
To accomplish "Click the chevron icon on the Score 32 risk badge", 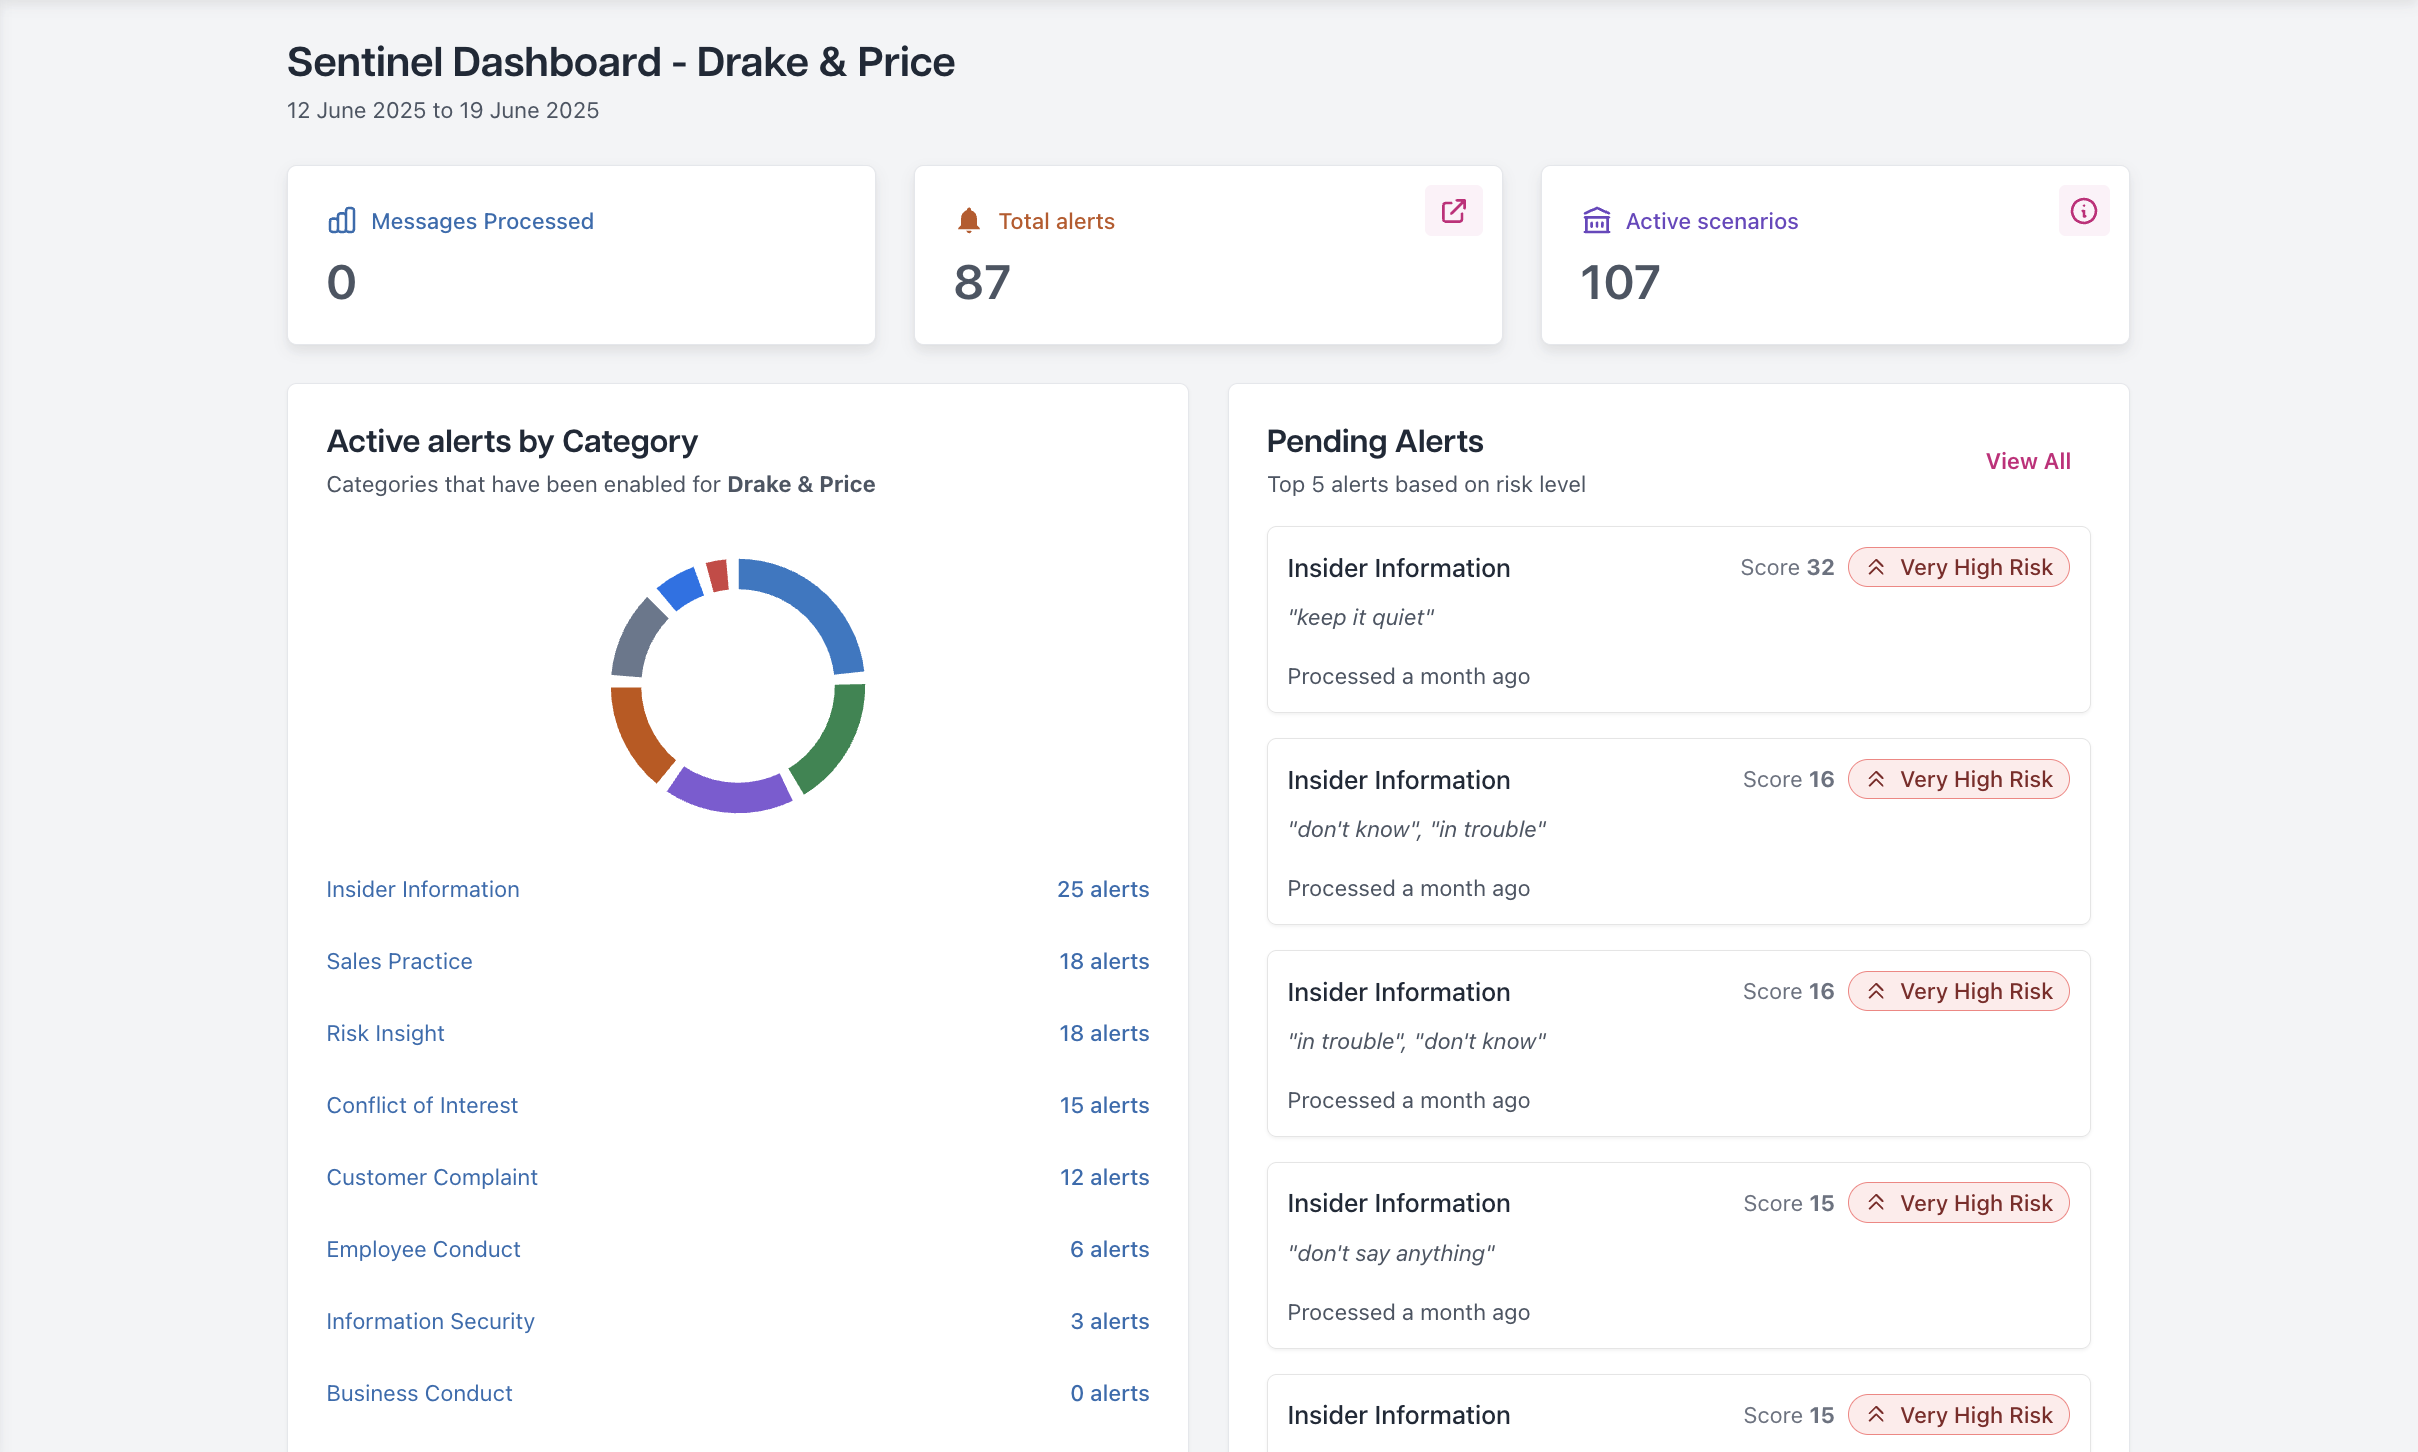I will [1876, 568].
